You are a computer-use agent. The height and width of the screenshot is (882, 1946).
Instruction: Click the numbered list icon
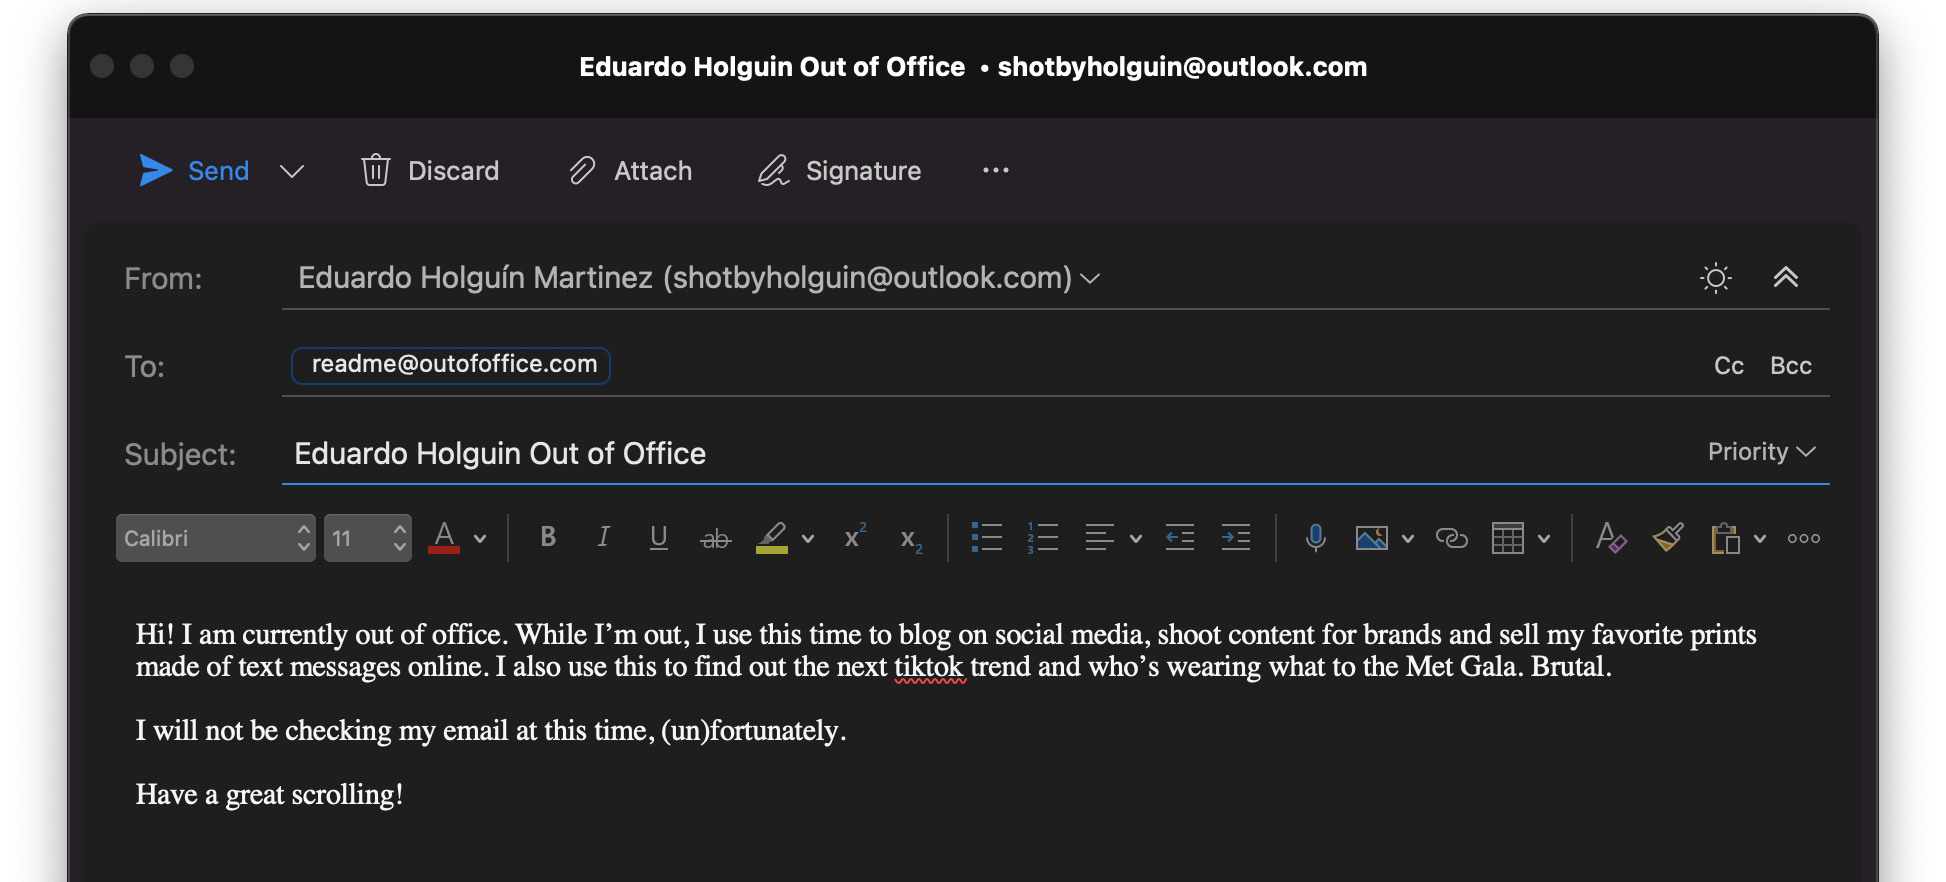(x=1042, y=538)
